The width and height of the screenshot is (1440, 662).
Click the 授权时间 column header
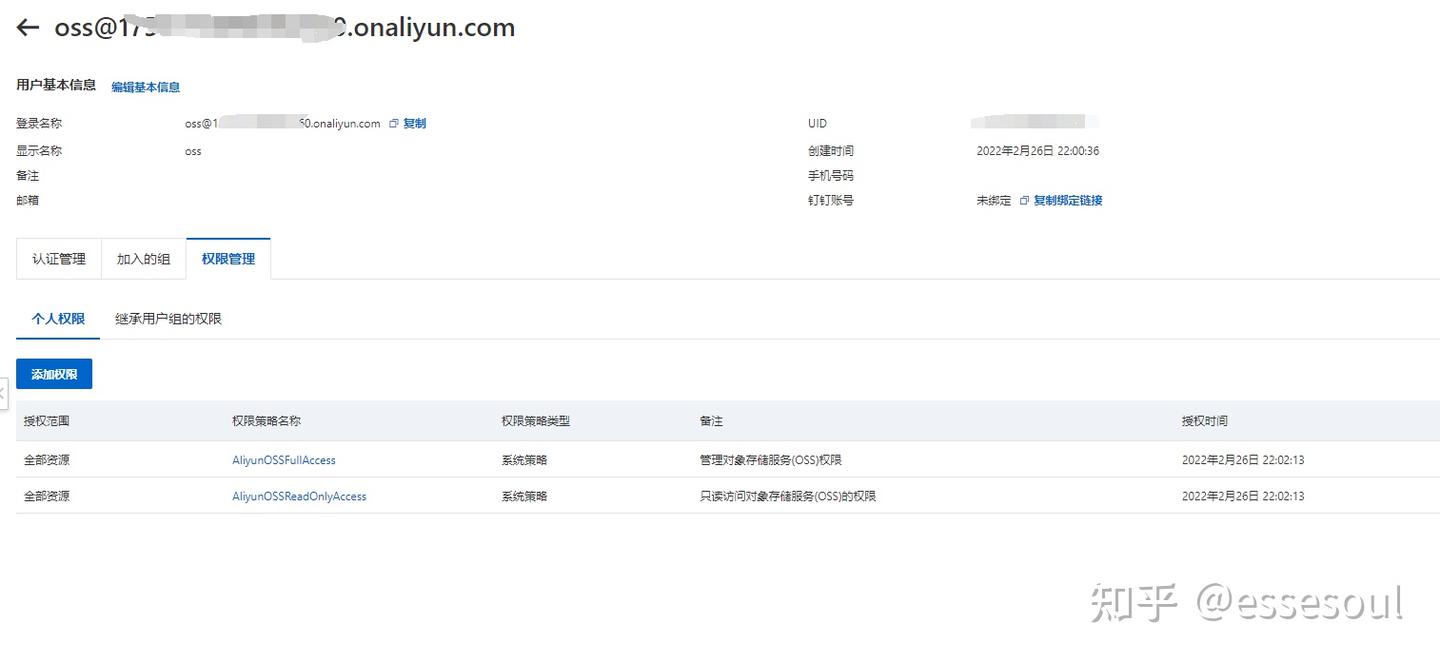(1204, 420)
